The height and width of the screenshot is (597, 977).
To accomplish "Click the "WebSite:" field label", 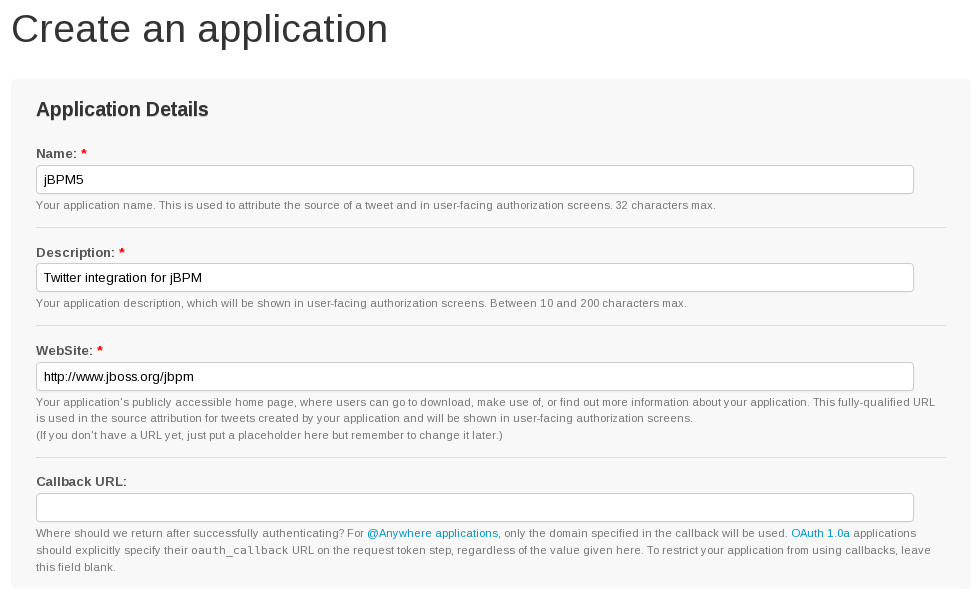I will click(x=64, y=351).
